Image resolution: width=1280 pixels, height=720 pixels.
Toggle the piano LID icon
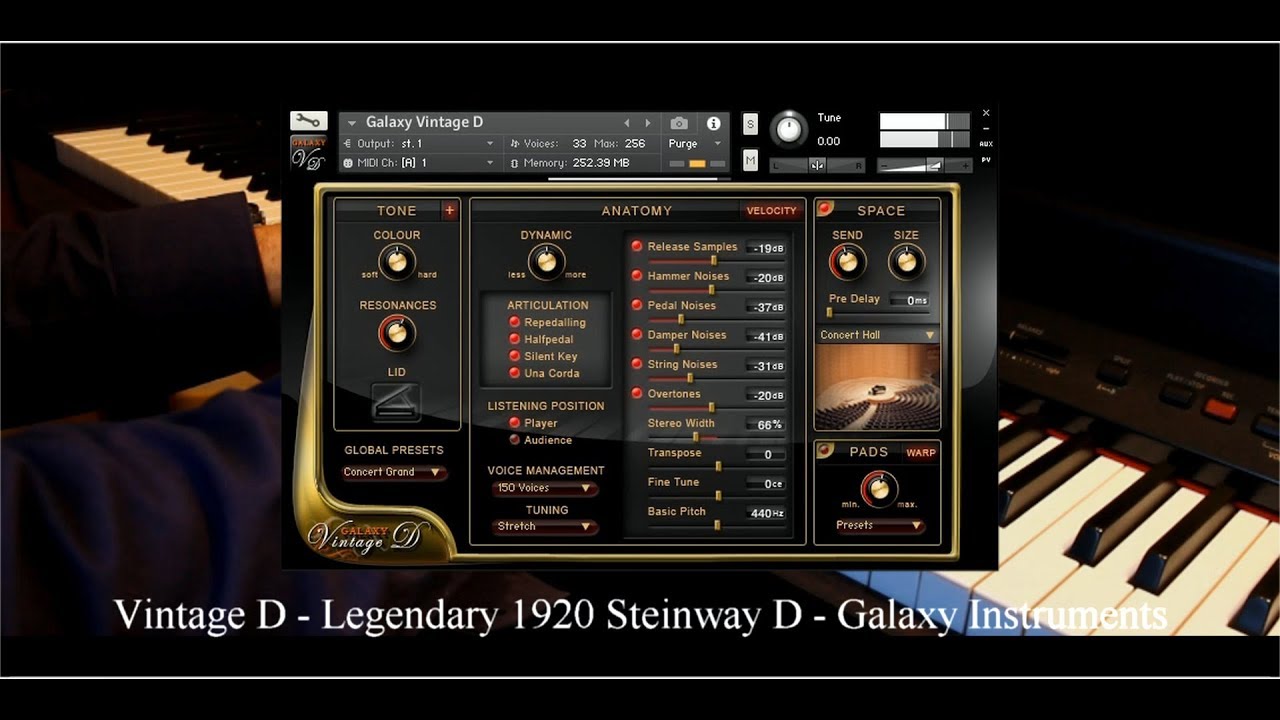[396, 402]
